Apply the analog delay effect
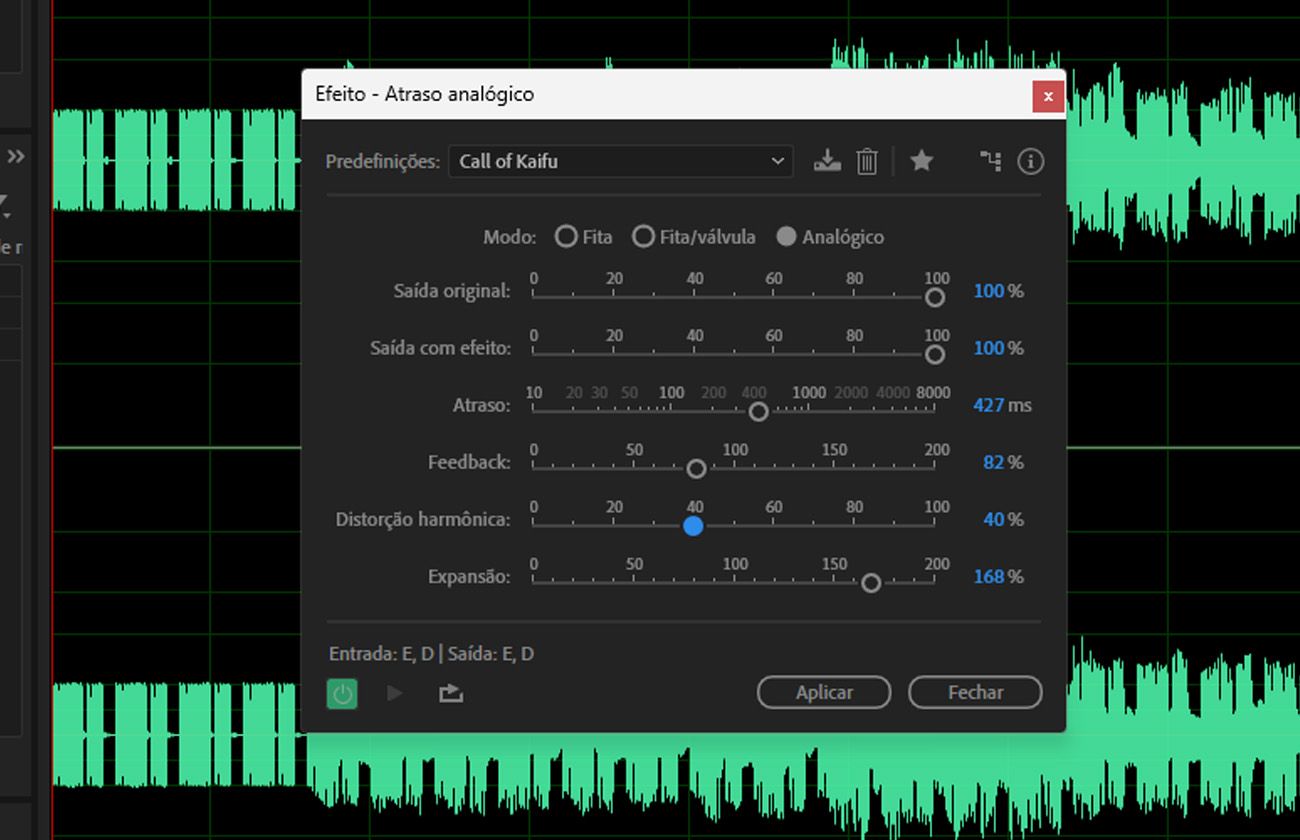Viewport: 1300px width, 840px height. (824, 692)
